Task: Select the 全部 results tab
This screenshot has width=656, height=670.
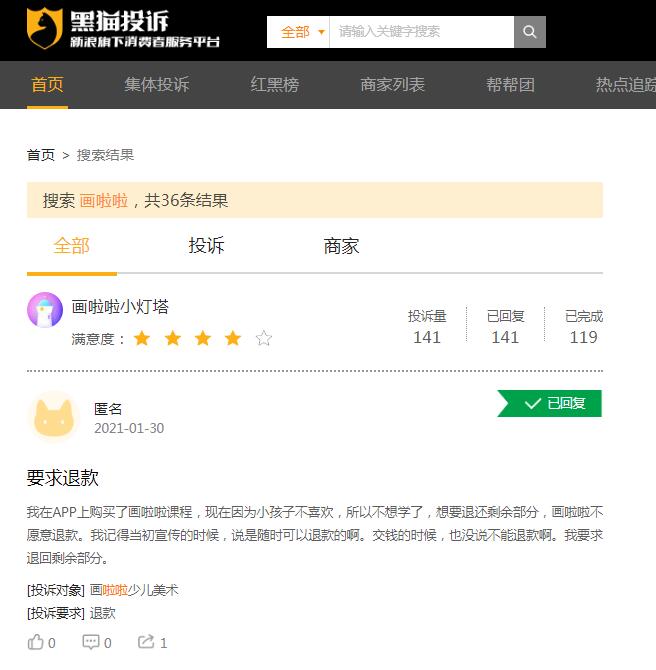Action: click(x=71, y=246)
